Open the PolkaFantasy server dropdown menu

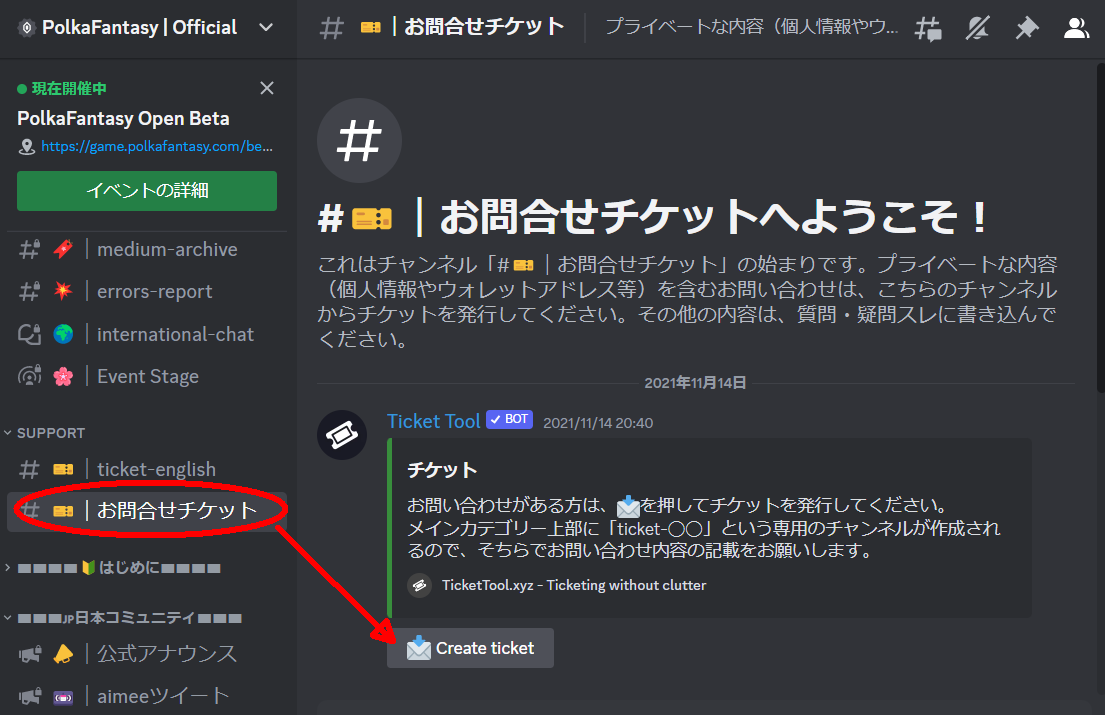[x=265, y=27]
